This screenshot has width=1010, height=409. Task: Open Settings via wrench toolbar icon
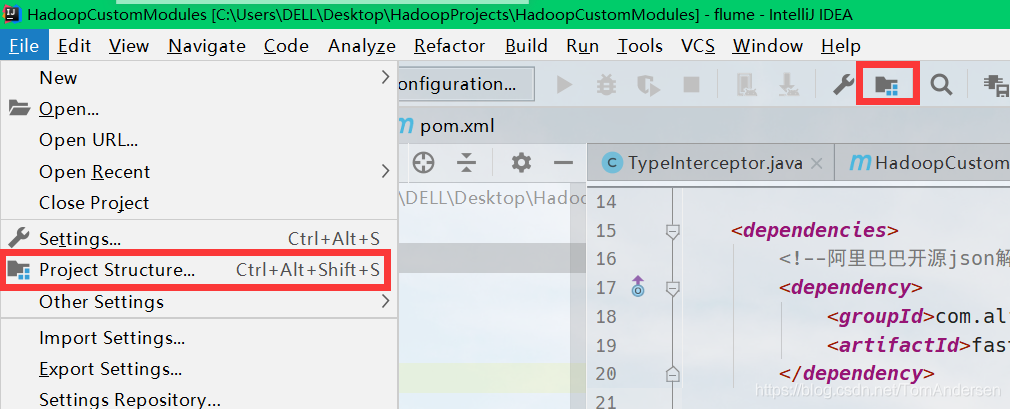click(843, 84)
